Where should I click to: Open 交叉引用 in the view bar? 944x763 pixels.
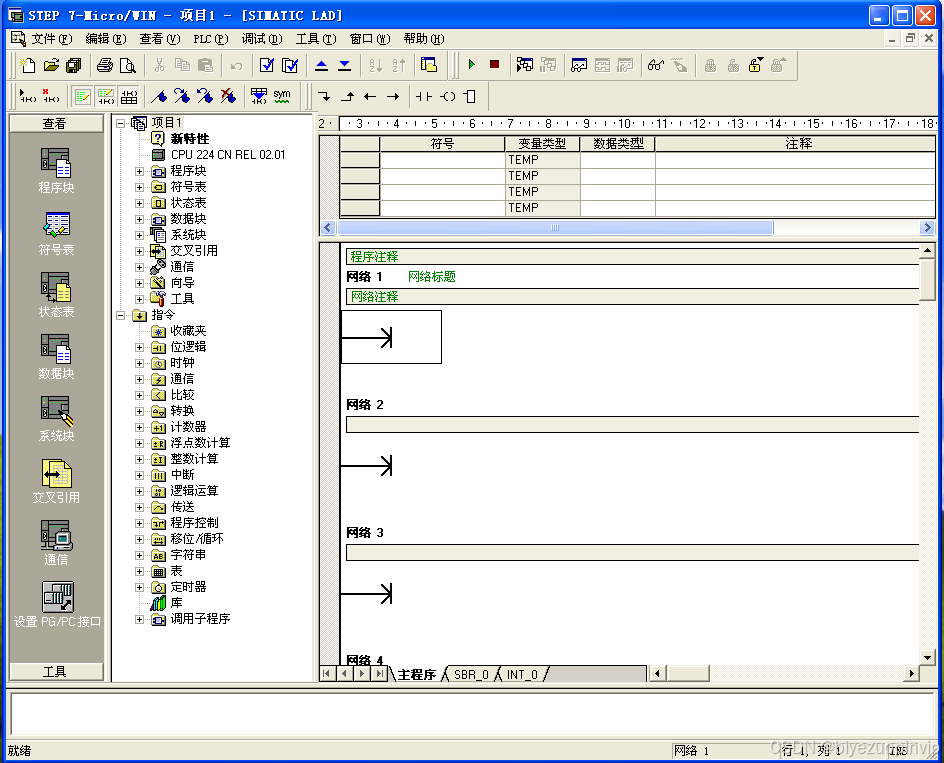coord(56,481)
